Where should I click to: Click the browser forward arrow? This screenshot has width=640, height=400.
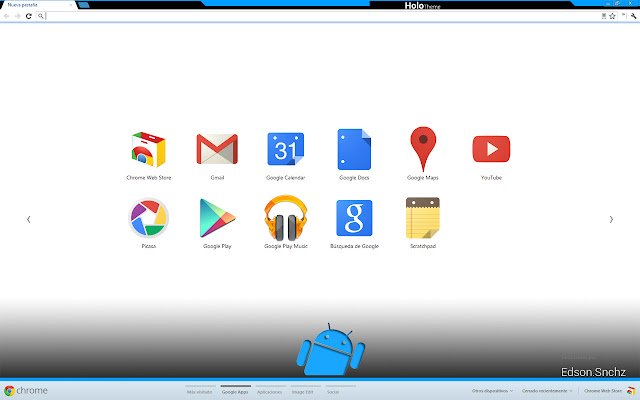(x=18, y=16)
